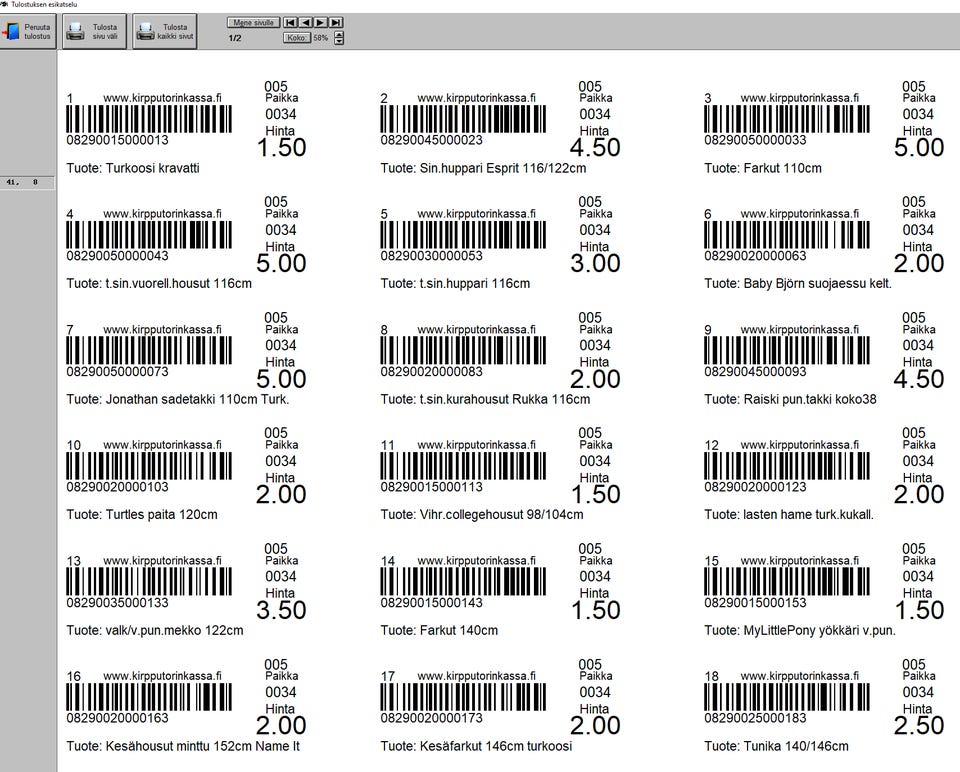Click the product text valk/v.pun.mekko 122cm
The height and width of the screenshot is (772, 960).
174,630
